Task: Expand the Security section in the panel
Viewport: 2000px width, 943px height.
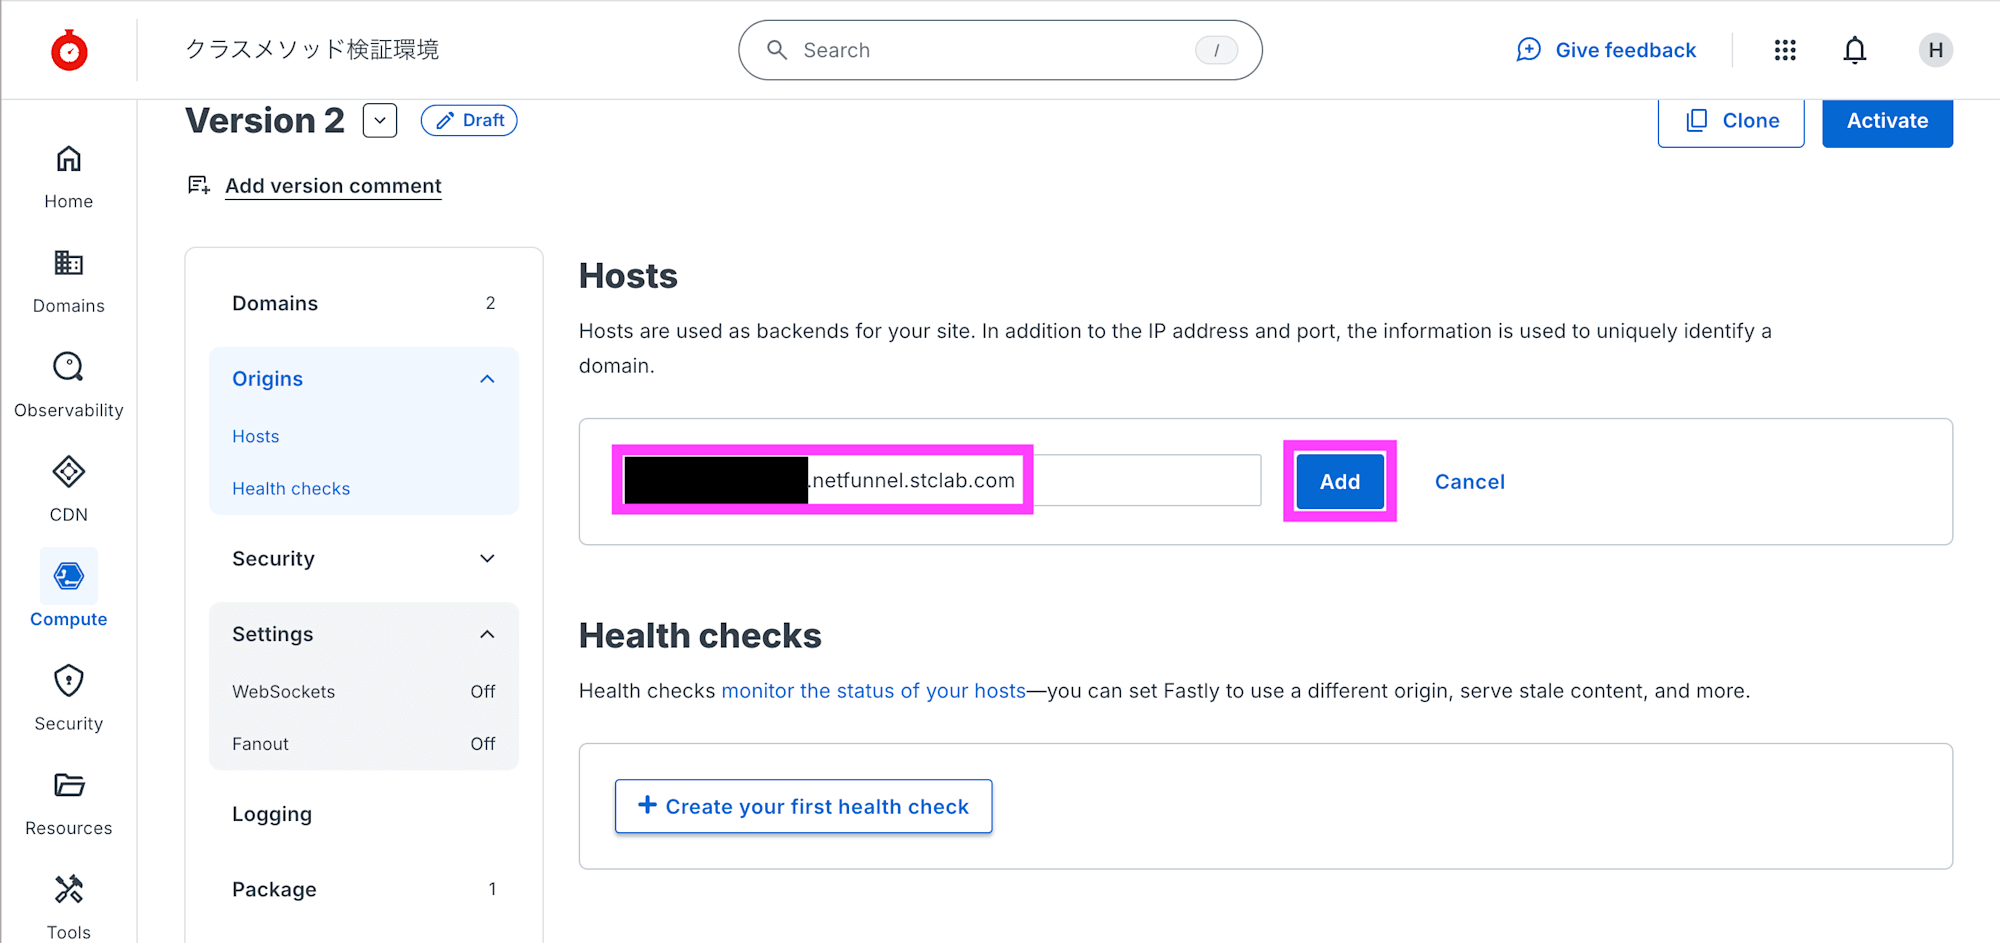Action: pos(487,559)
